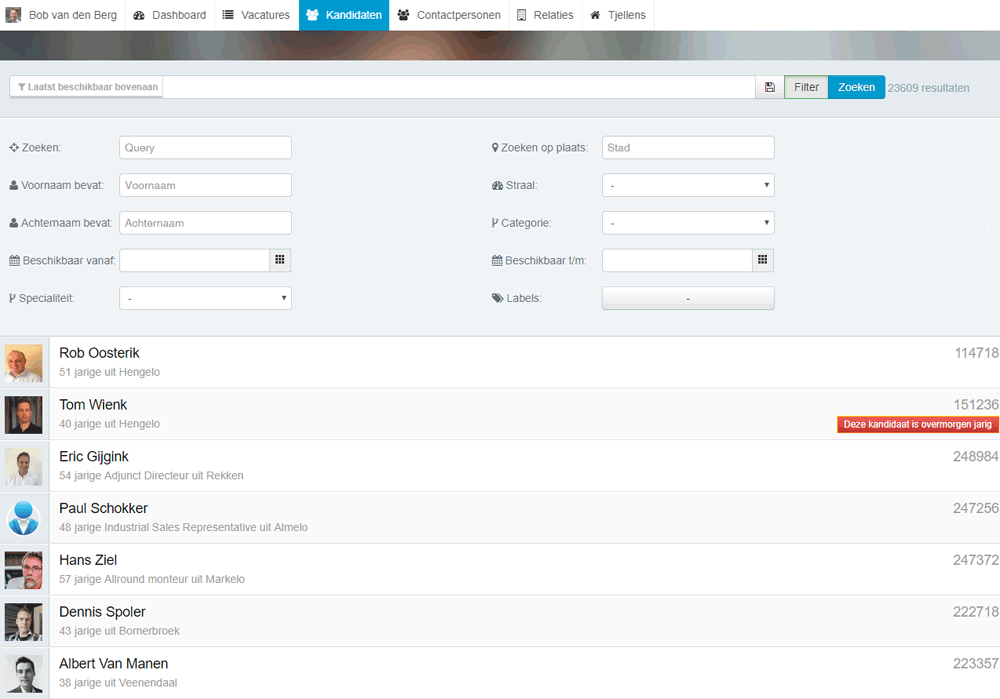
Task: Expand the Specialiteit dropdown
Action: 205,298
